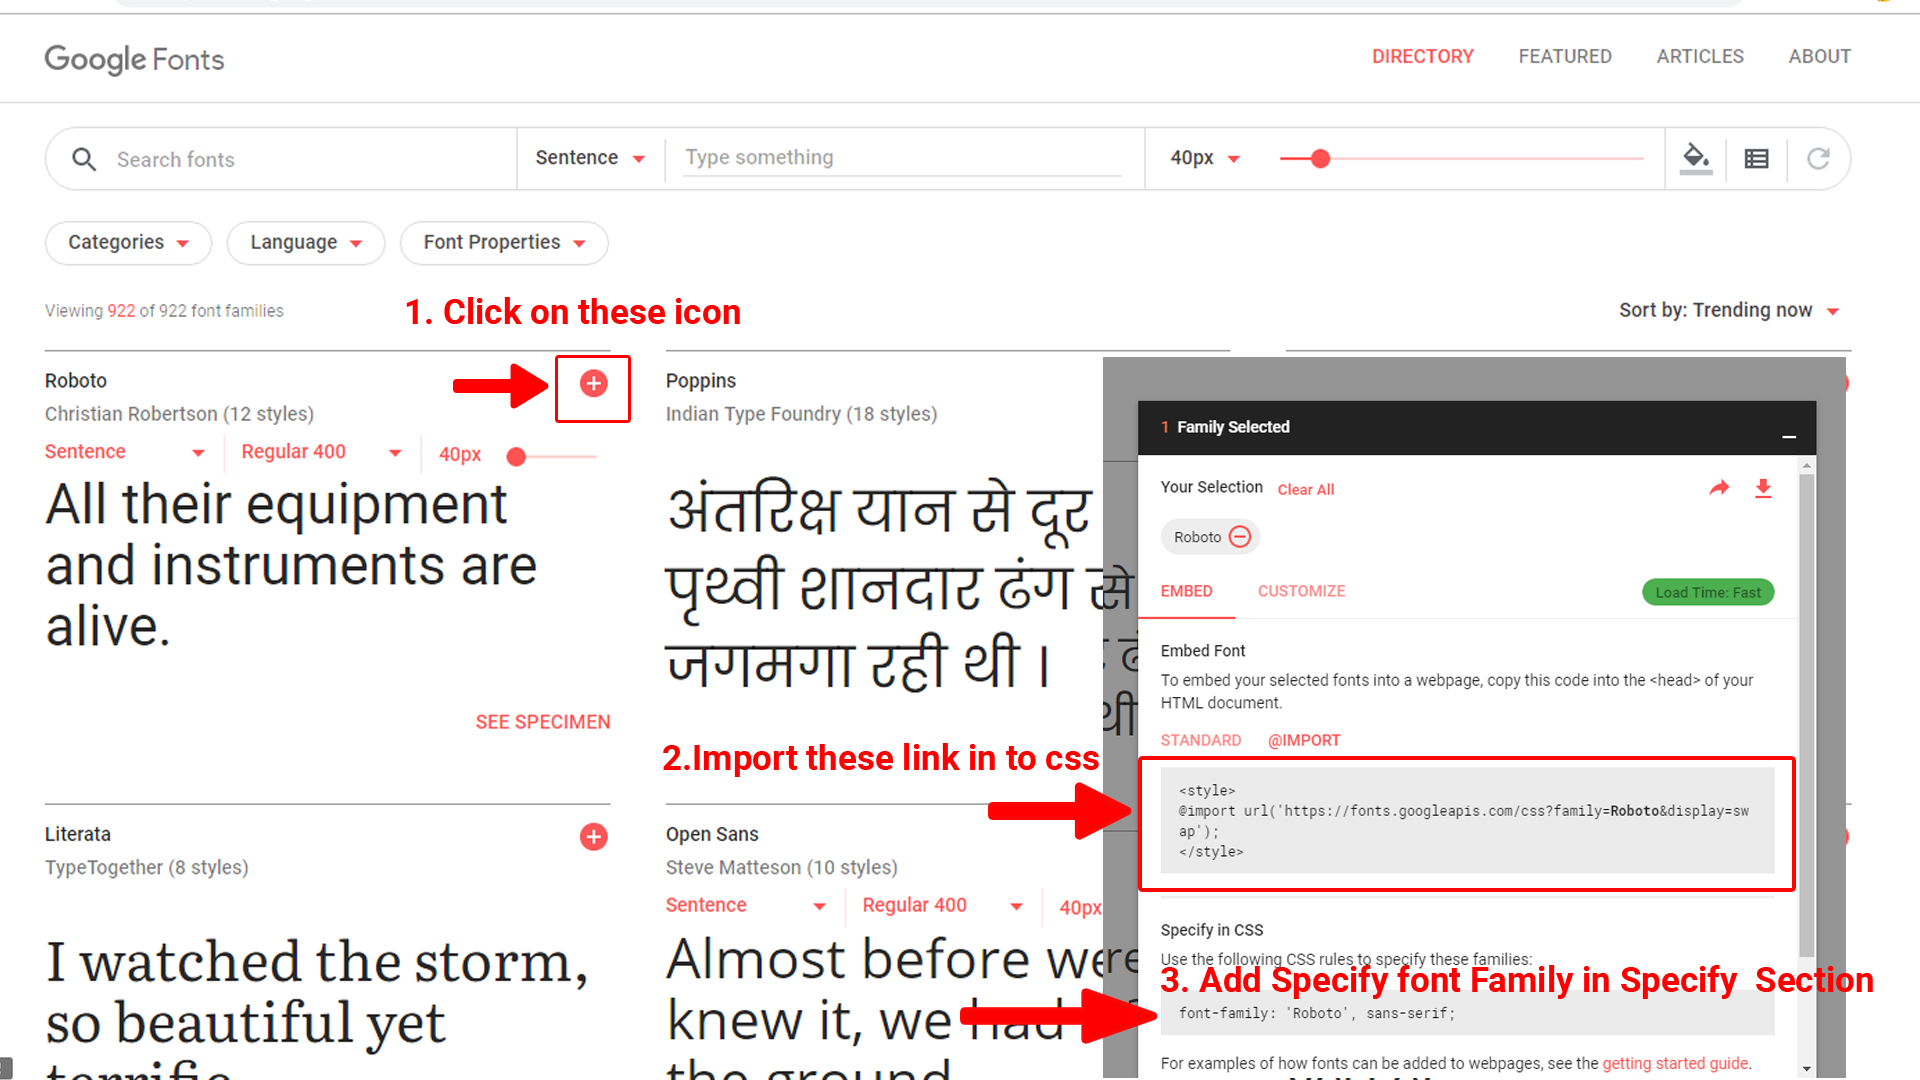The height and width of the screenshot is (1080, 1920).
Task: Open the background color fill bucket icon
Action: click(1695, 158)
